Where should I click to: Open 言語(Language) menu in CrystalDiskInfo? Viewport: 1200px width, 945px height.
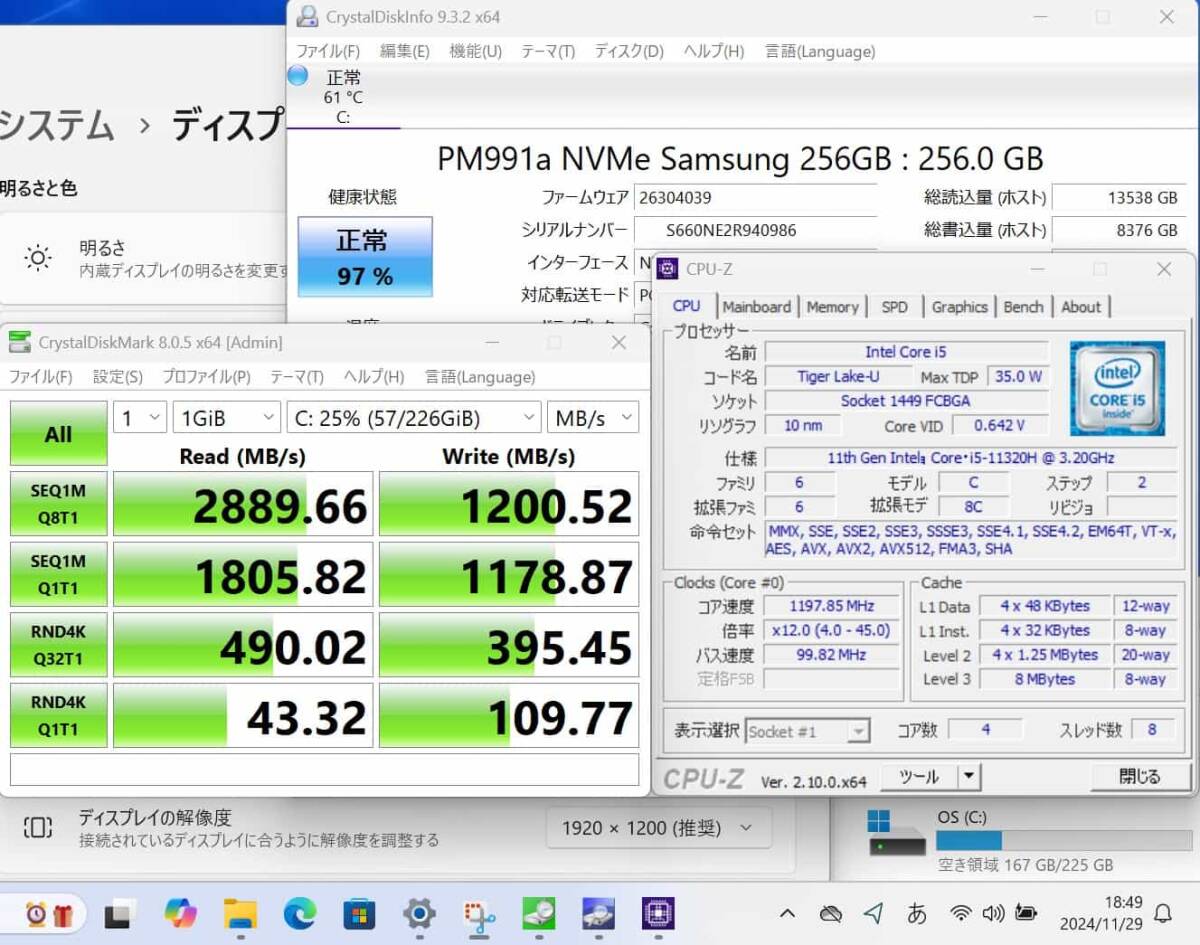[x=820, y=51]
